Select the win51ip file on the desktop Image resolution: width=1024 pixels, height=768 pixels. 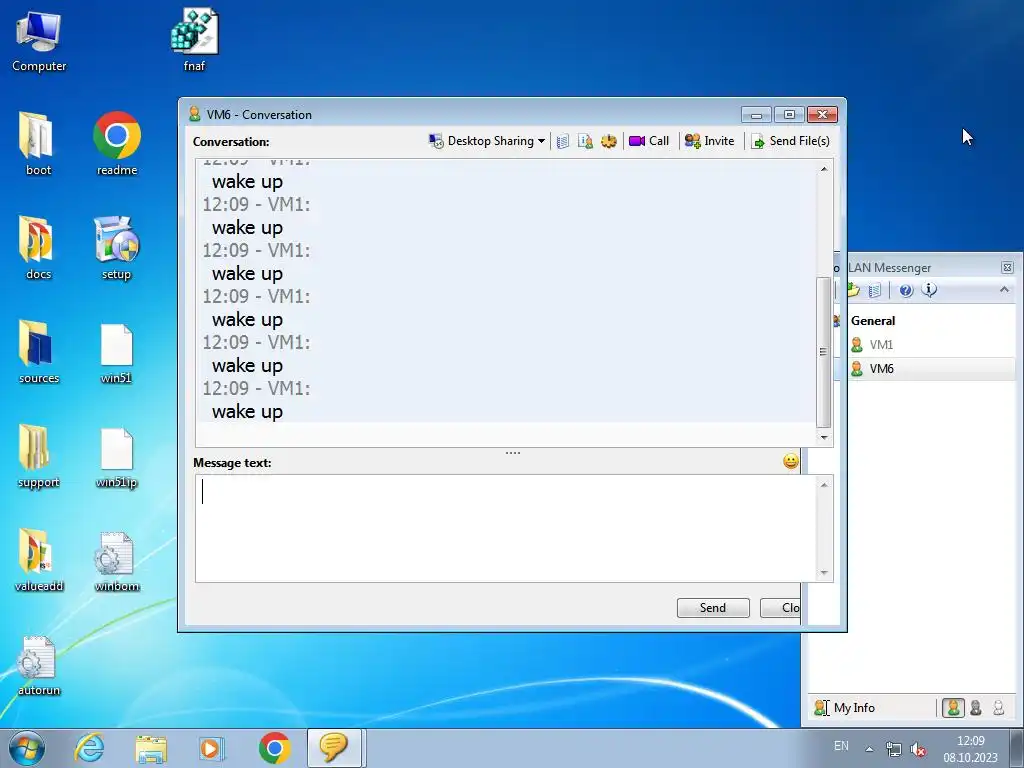point(117,457)
